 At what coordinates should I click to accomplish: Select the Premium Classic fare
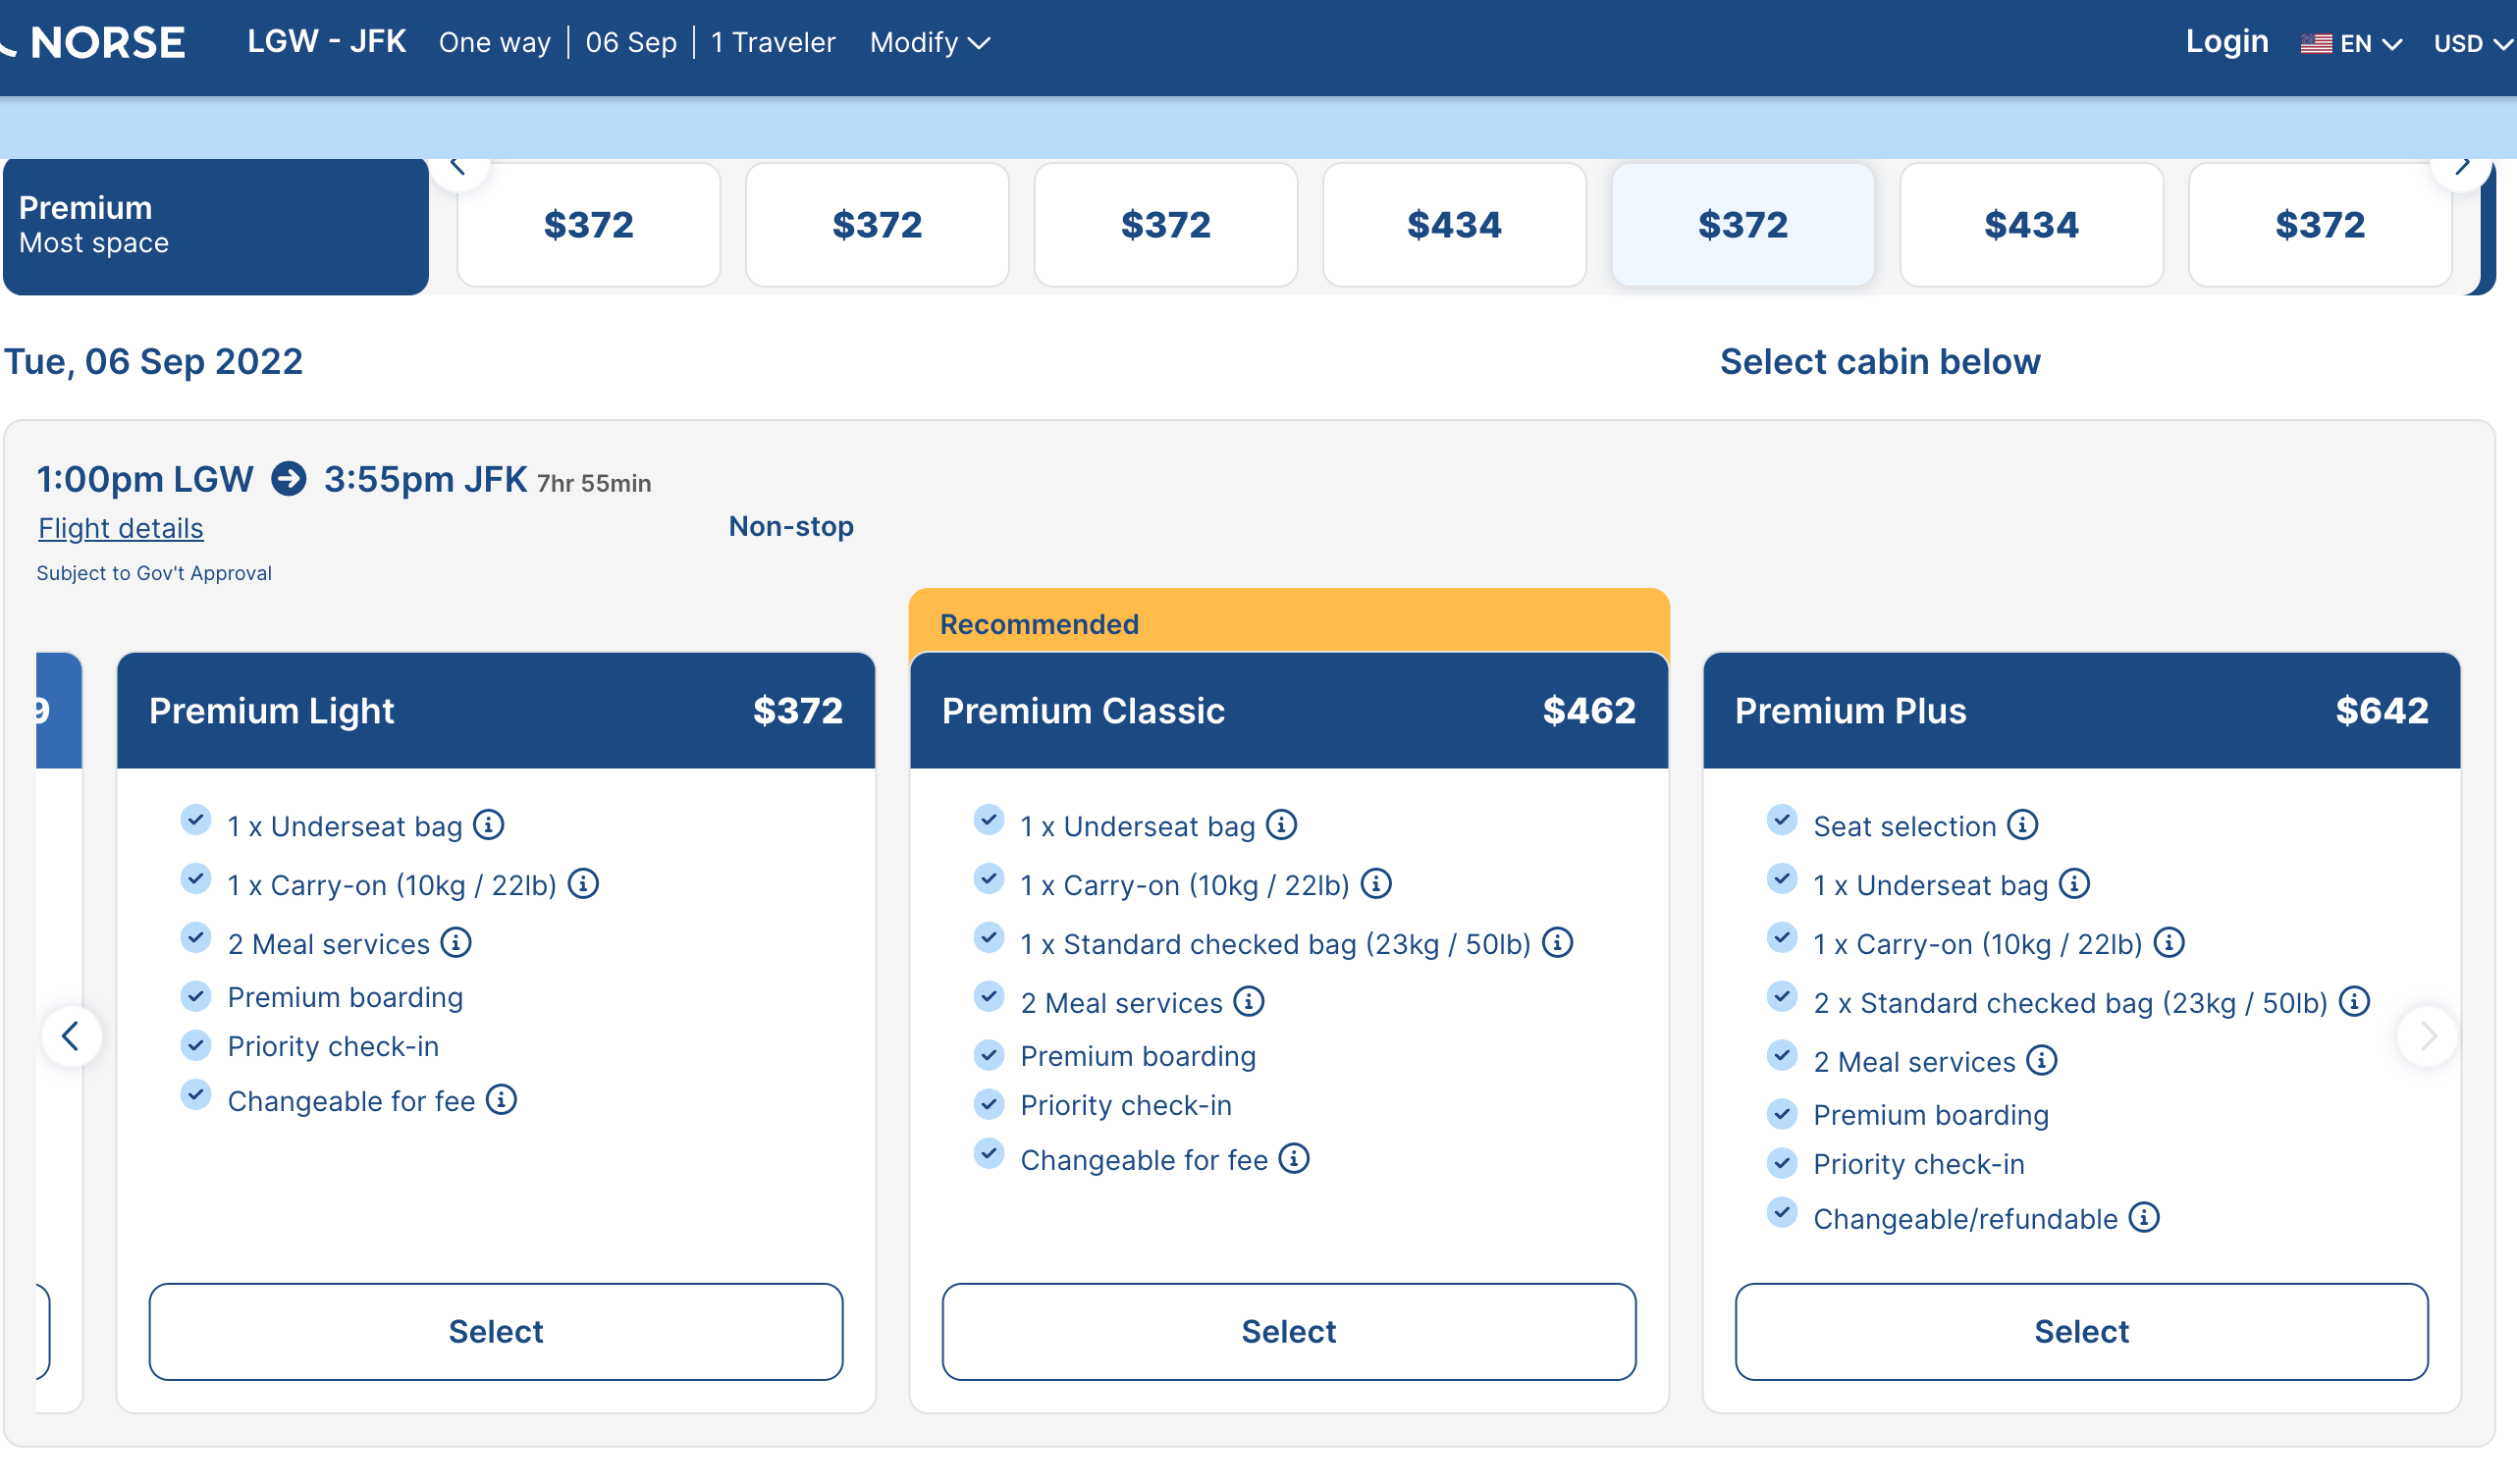click(x=1288, y=1331)
